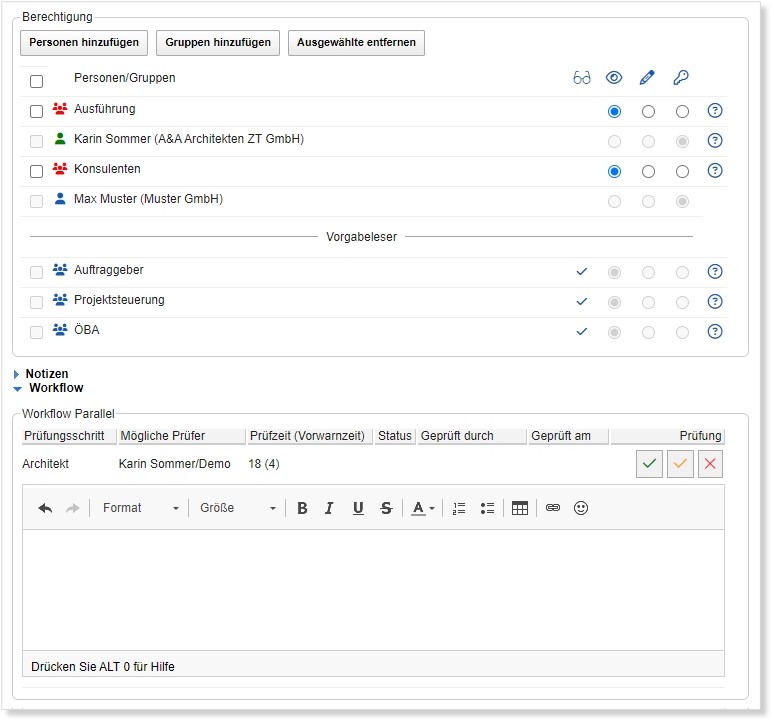Open the Format dropdown

pos(140,508)
